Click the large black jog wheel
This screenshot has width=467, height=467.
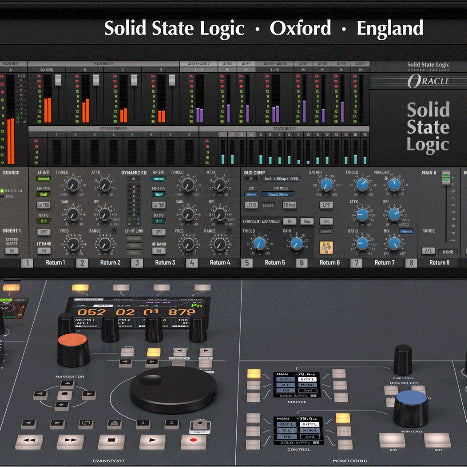pyautogui.click(x=173, y=389)
